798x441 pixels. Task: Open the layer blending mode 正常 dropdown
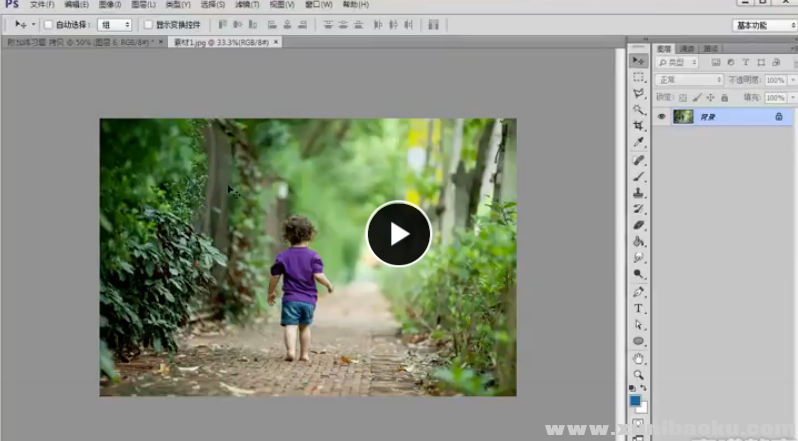pos(689,79)
